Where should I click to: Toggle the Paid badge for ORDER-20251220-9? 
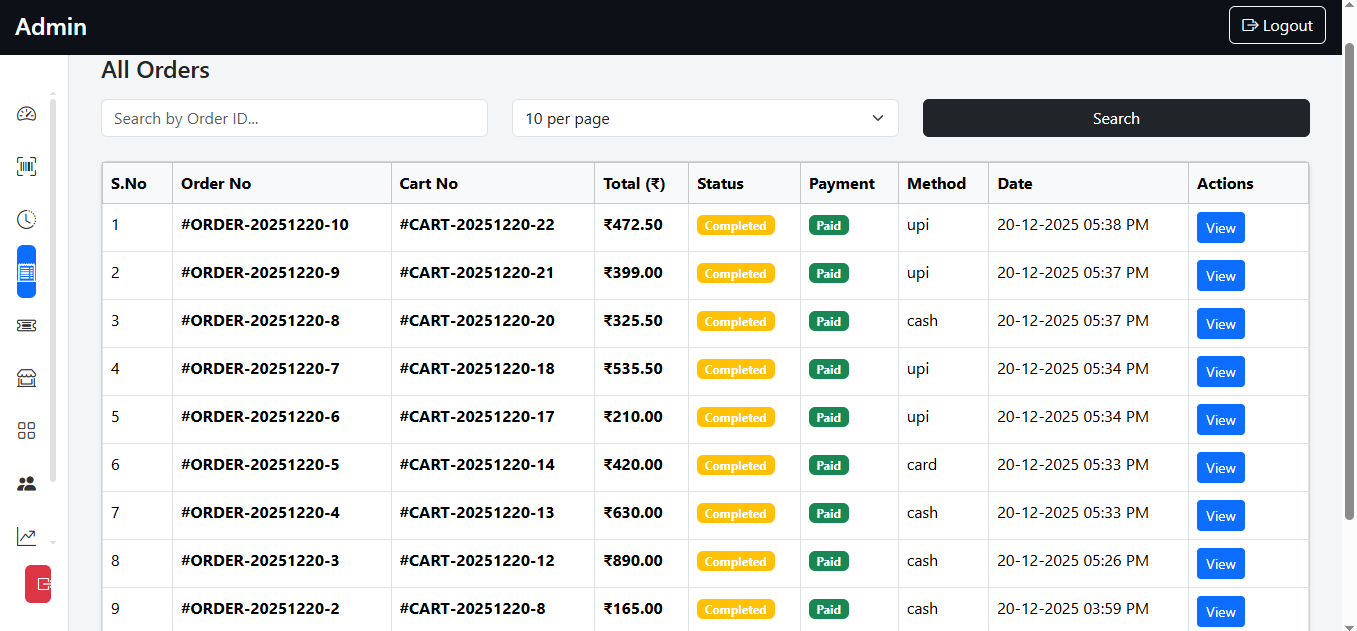click(x=828, y=273)
